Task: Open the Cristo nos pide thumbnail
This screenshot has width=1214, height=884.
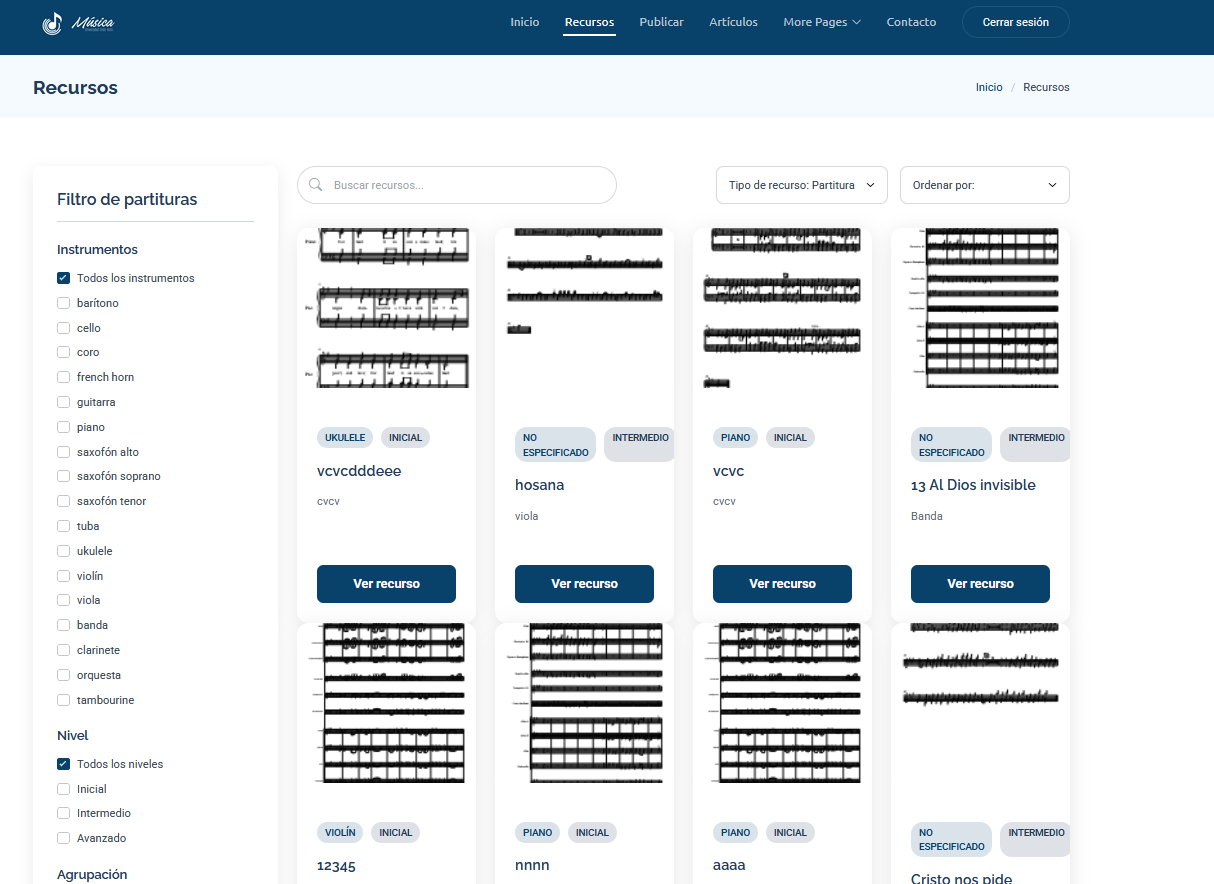Action: [980, 703]
